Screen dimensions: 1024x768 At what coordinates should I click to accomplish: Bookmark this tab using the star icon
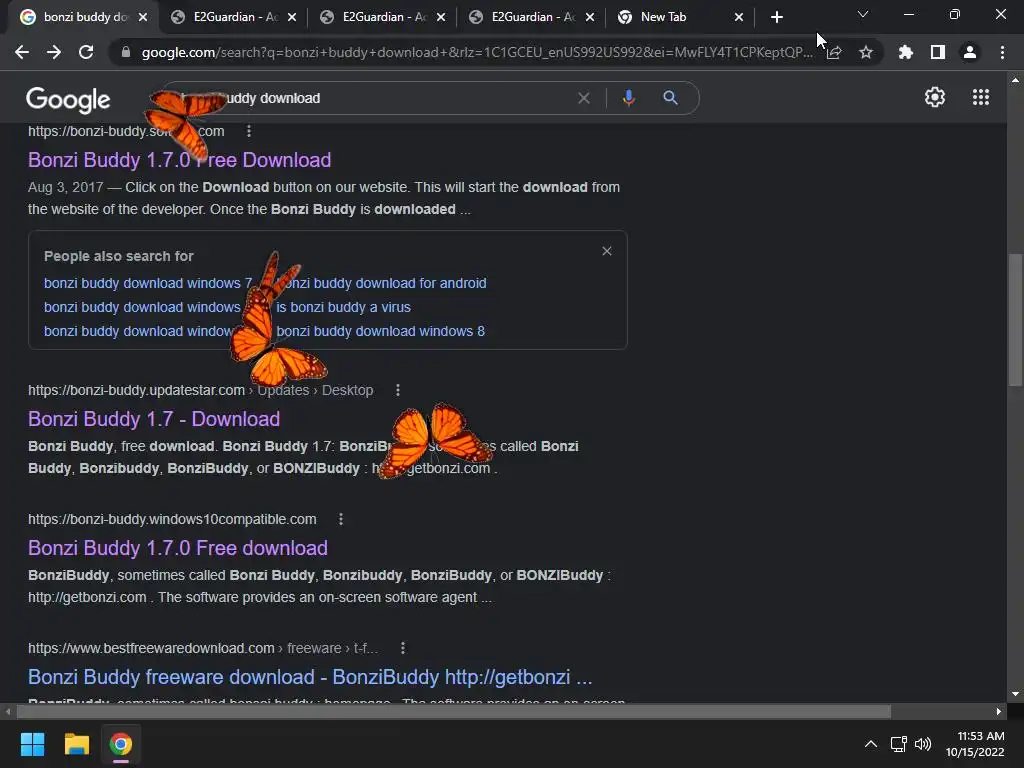866,52
